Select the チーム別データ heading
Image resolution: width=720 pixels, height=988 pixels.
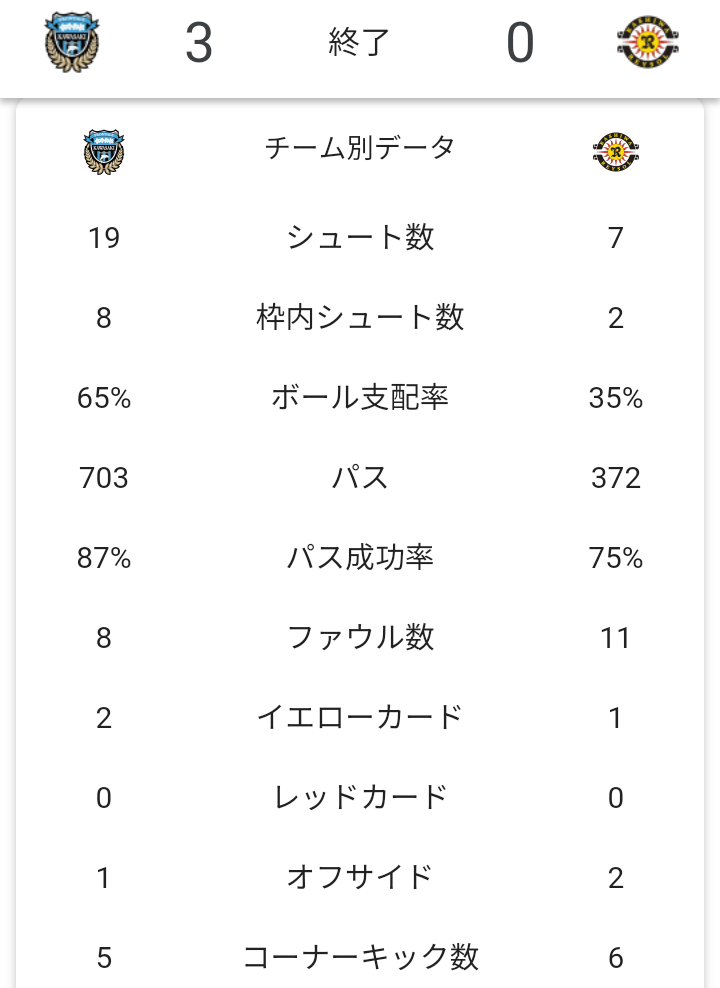(x=360, y=148)
